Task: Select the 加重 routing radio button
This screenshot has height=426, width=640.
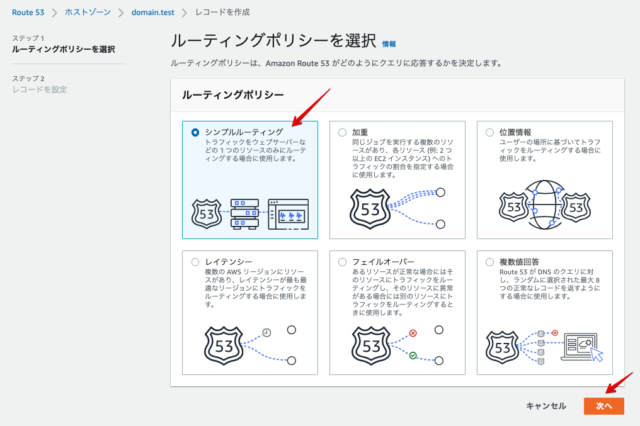Action: tap(342, 132)
